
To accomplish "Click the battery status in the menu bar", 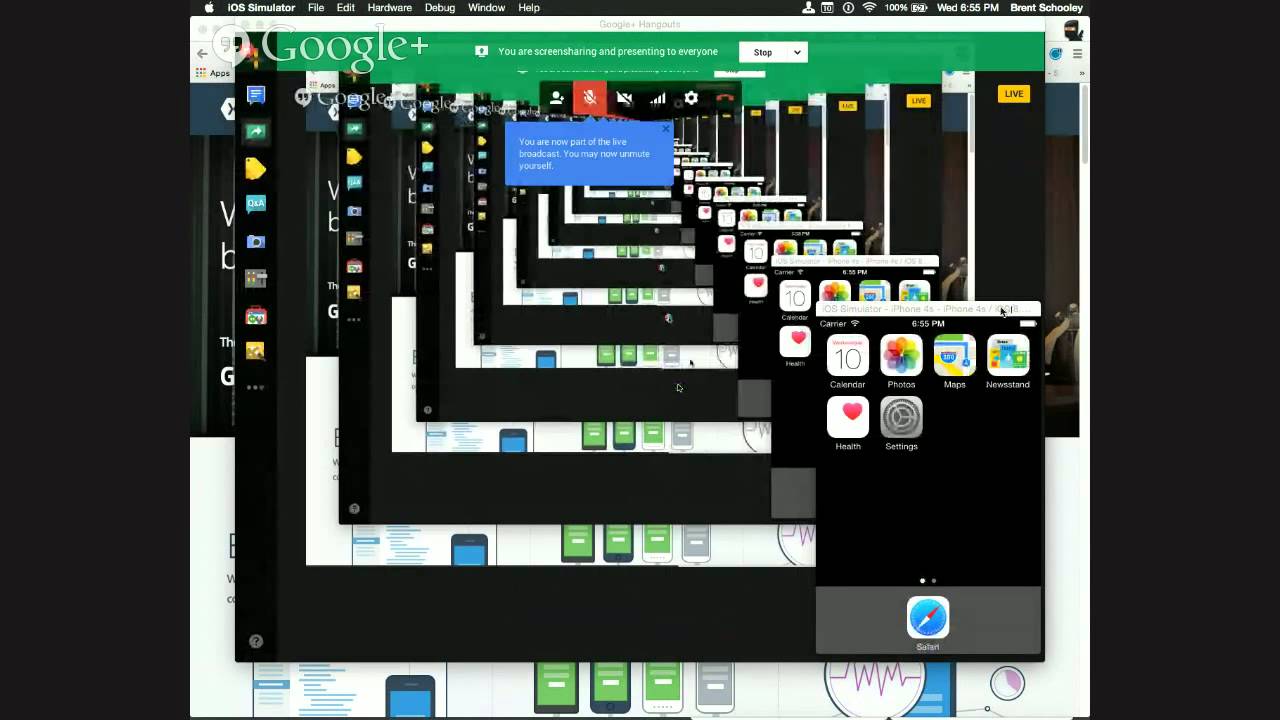I will [905, 8].
